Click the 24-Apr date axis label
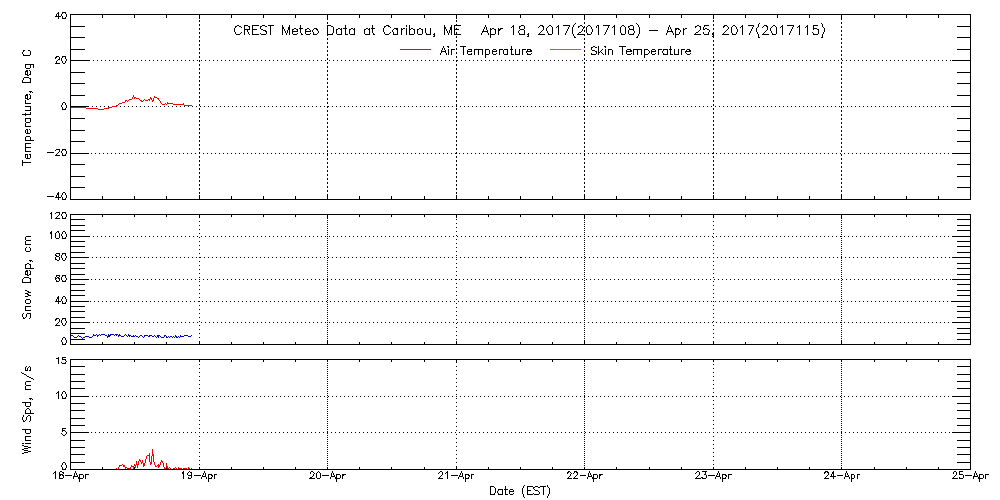The height and width of the screenshot is (500, 1000). 842,475
